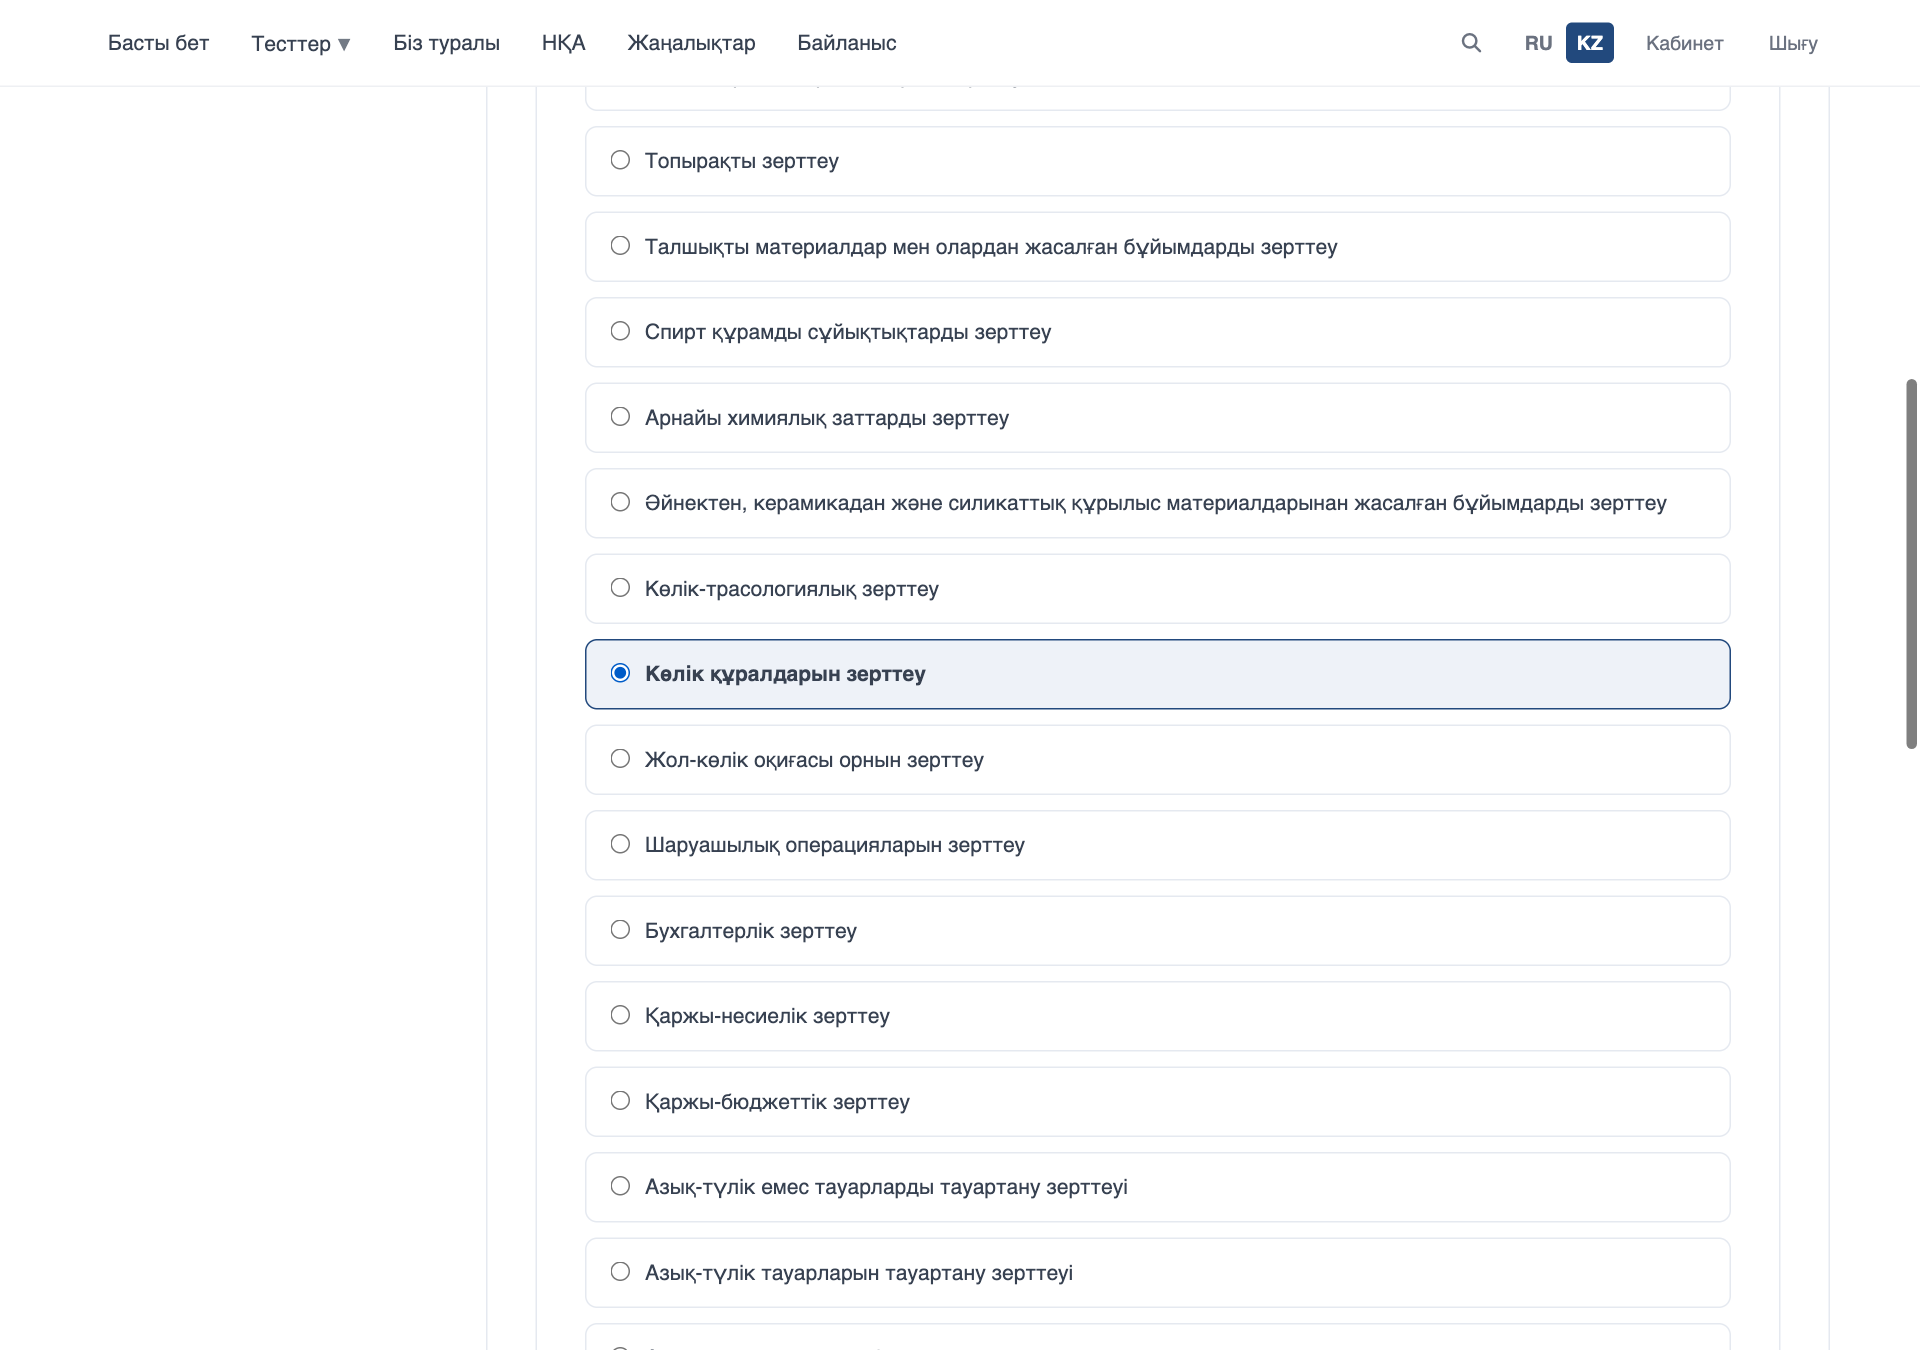Select the KZ language button
Screen dimensions: 1920x1350
1589,43
